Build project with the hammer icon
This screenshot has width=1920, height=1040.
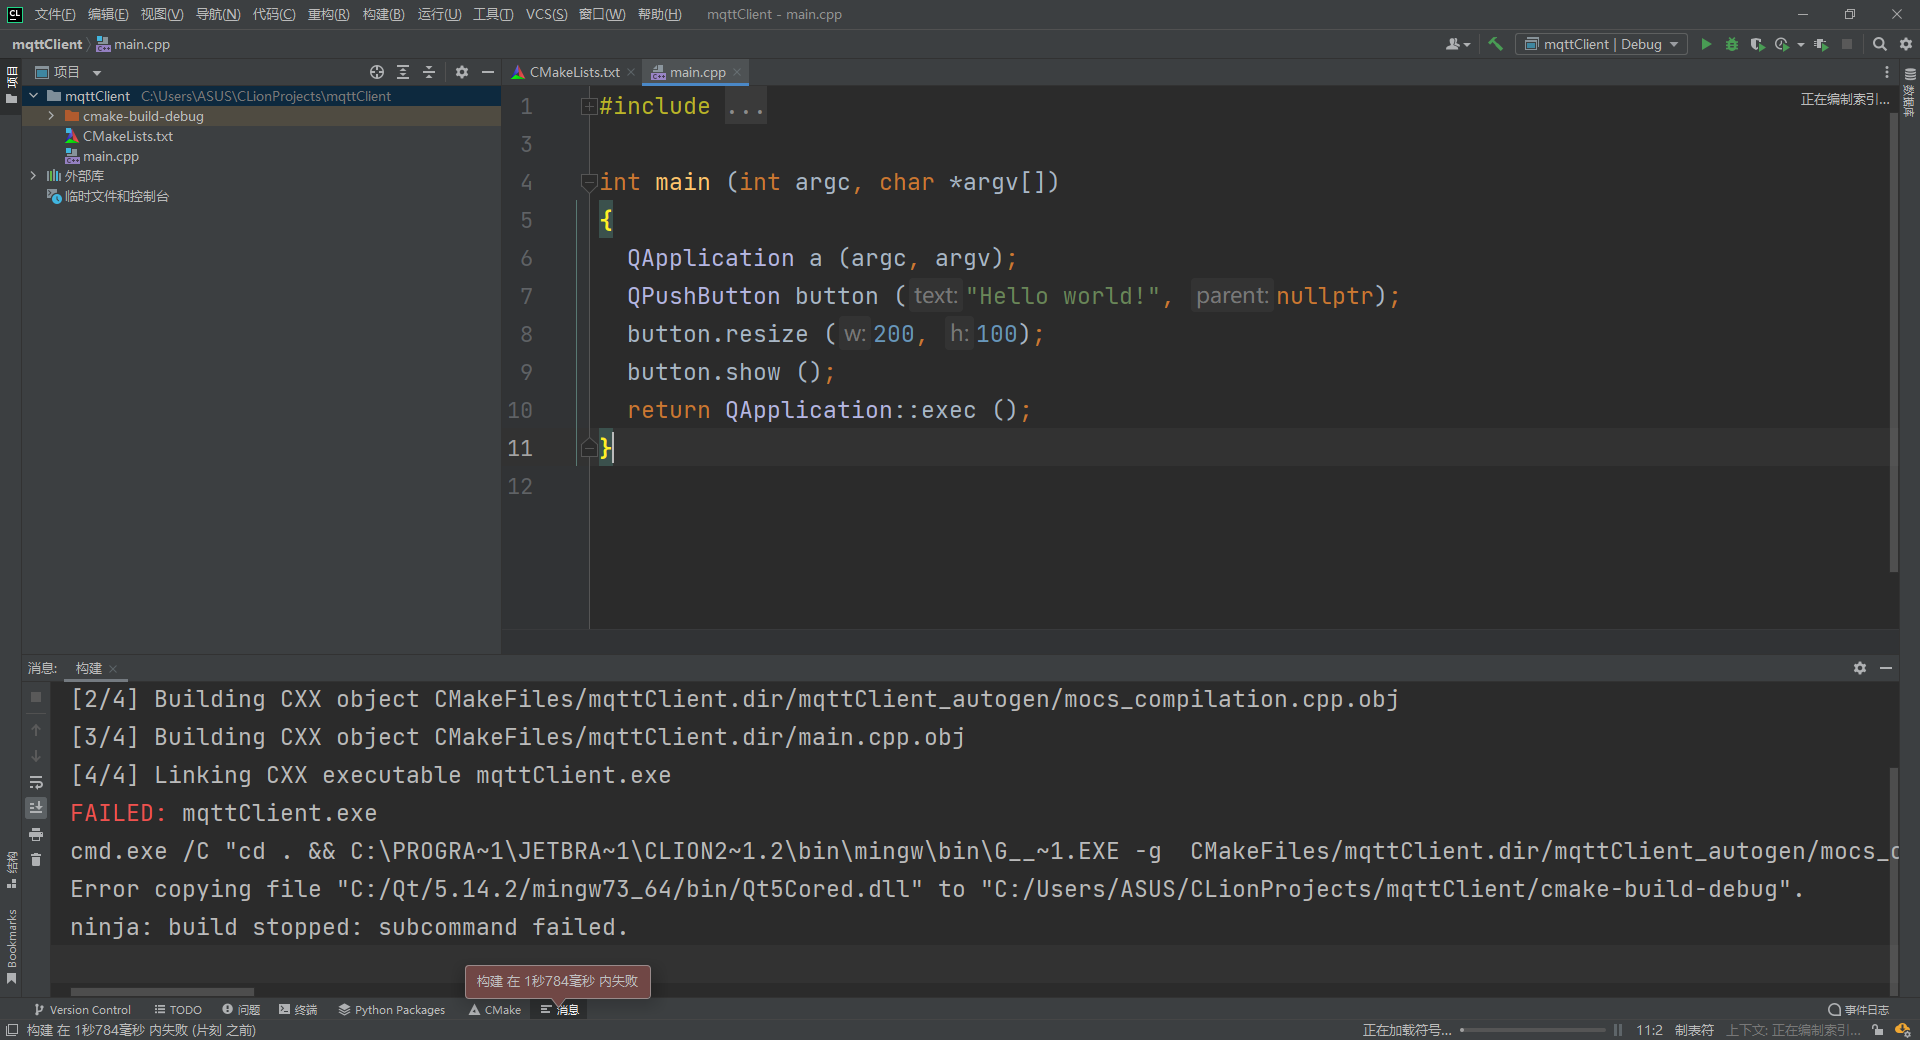coord(1496,44)
